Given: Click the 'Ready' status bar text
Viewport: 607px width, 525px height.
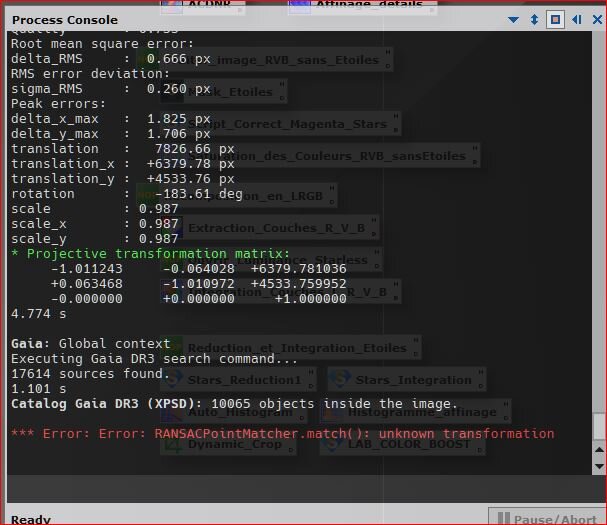Looking at the screenshot, I should [31, 519].
